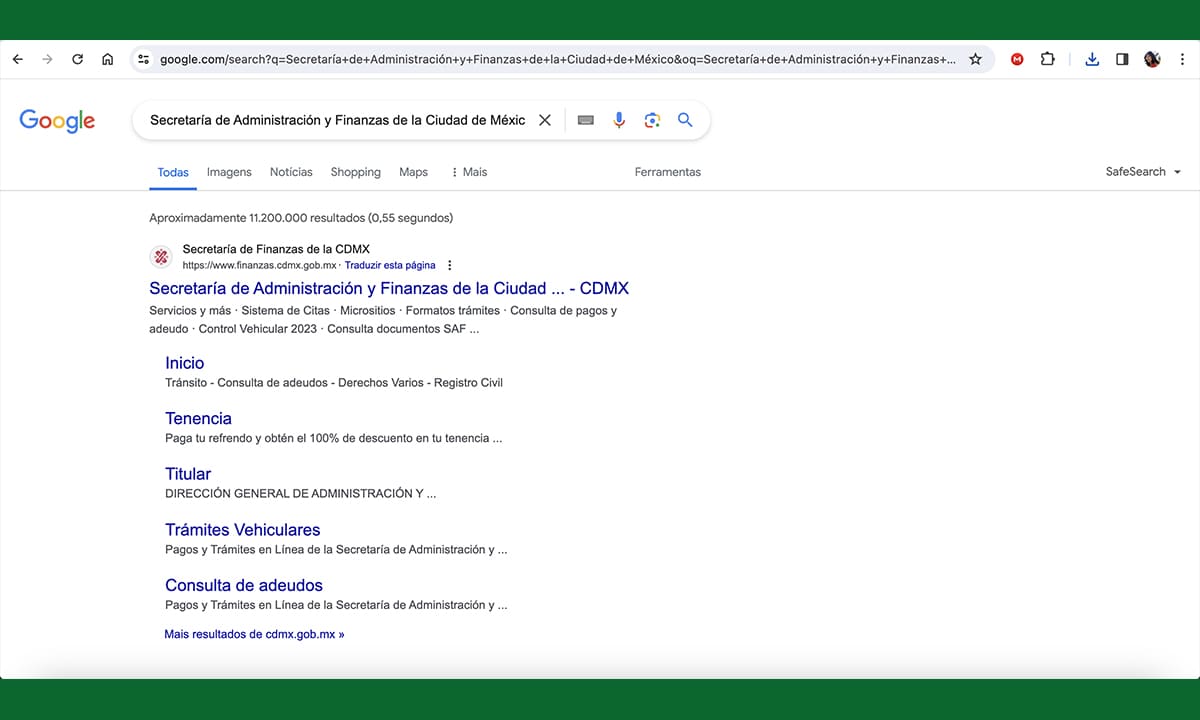This screenshot has width=1200, height=720.
Task: Switch to the Maps tab
Action: 413,172
